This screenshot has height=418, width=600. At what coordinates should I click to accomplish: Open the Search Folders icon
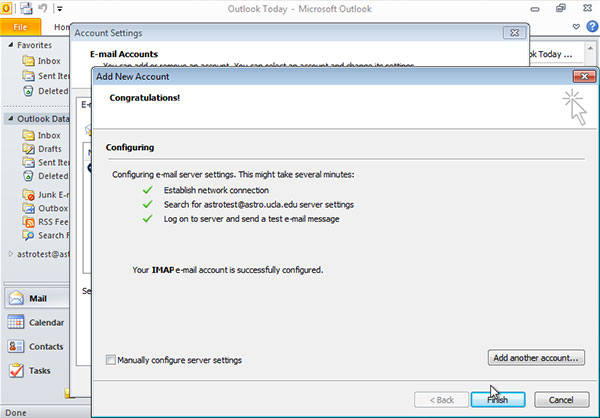tap(28, 235)
